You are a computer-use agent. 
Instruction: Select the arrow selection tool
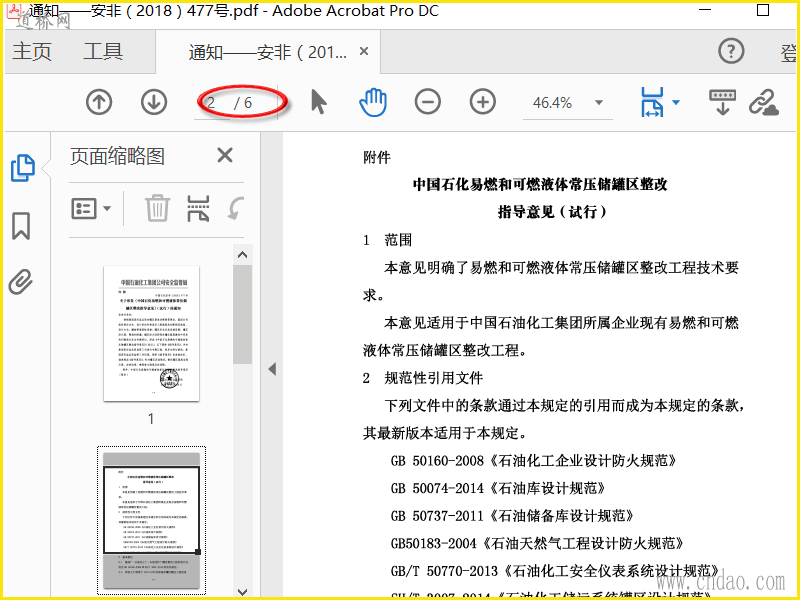click(318, 102)
